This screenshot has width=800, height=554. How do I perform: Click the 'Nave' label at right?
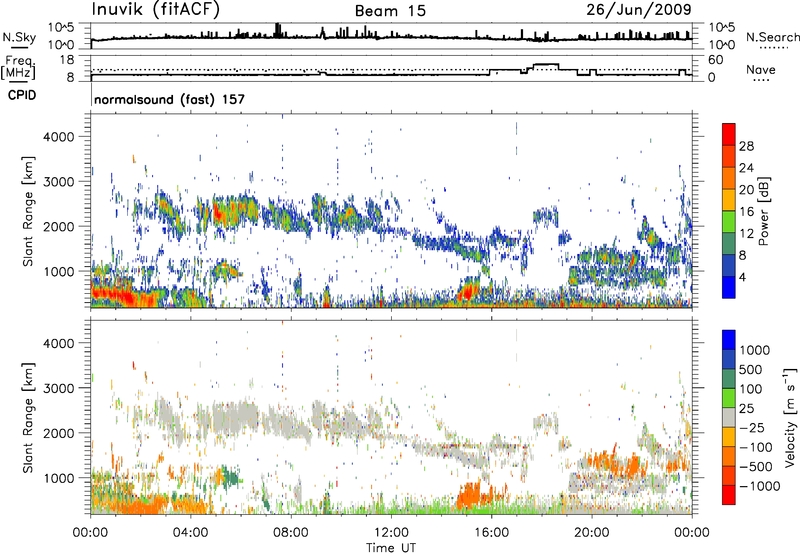click(x=761, y=70)
